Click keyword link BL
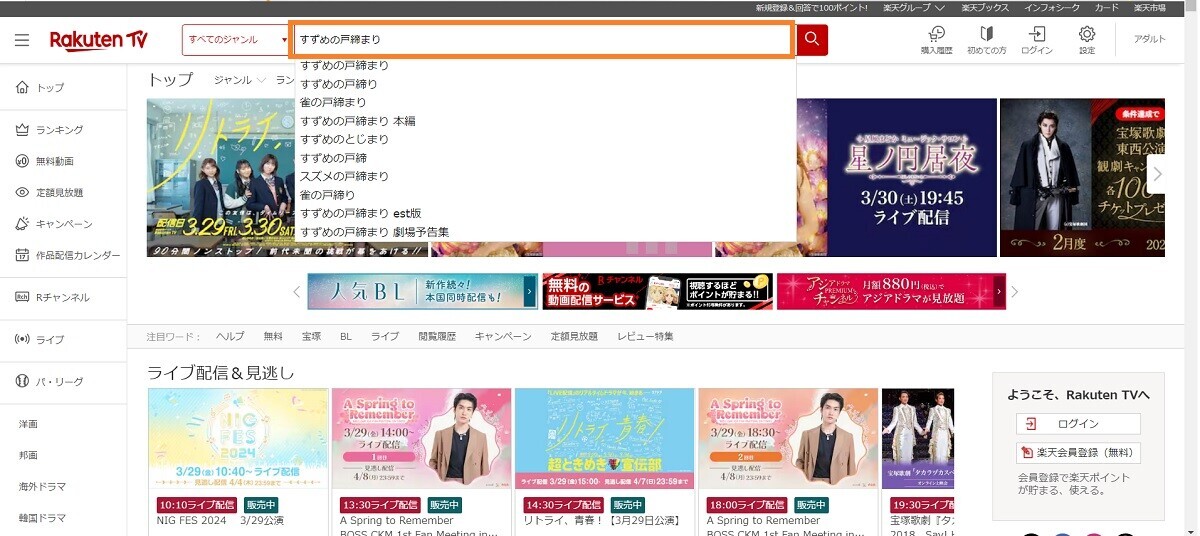The height and width of the screenshot is (536, 1200). click(x=346, y=337)
